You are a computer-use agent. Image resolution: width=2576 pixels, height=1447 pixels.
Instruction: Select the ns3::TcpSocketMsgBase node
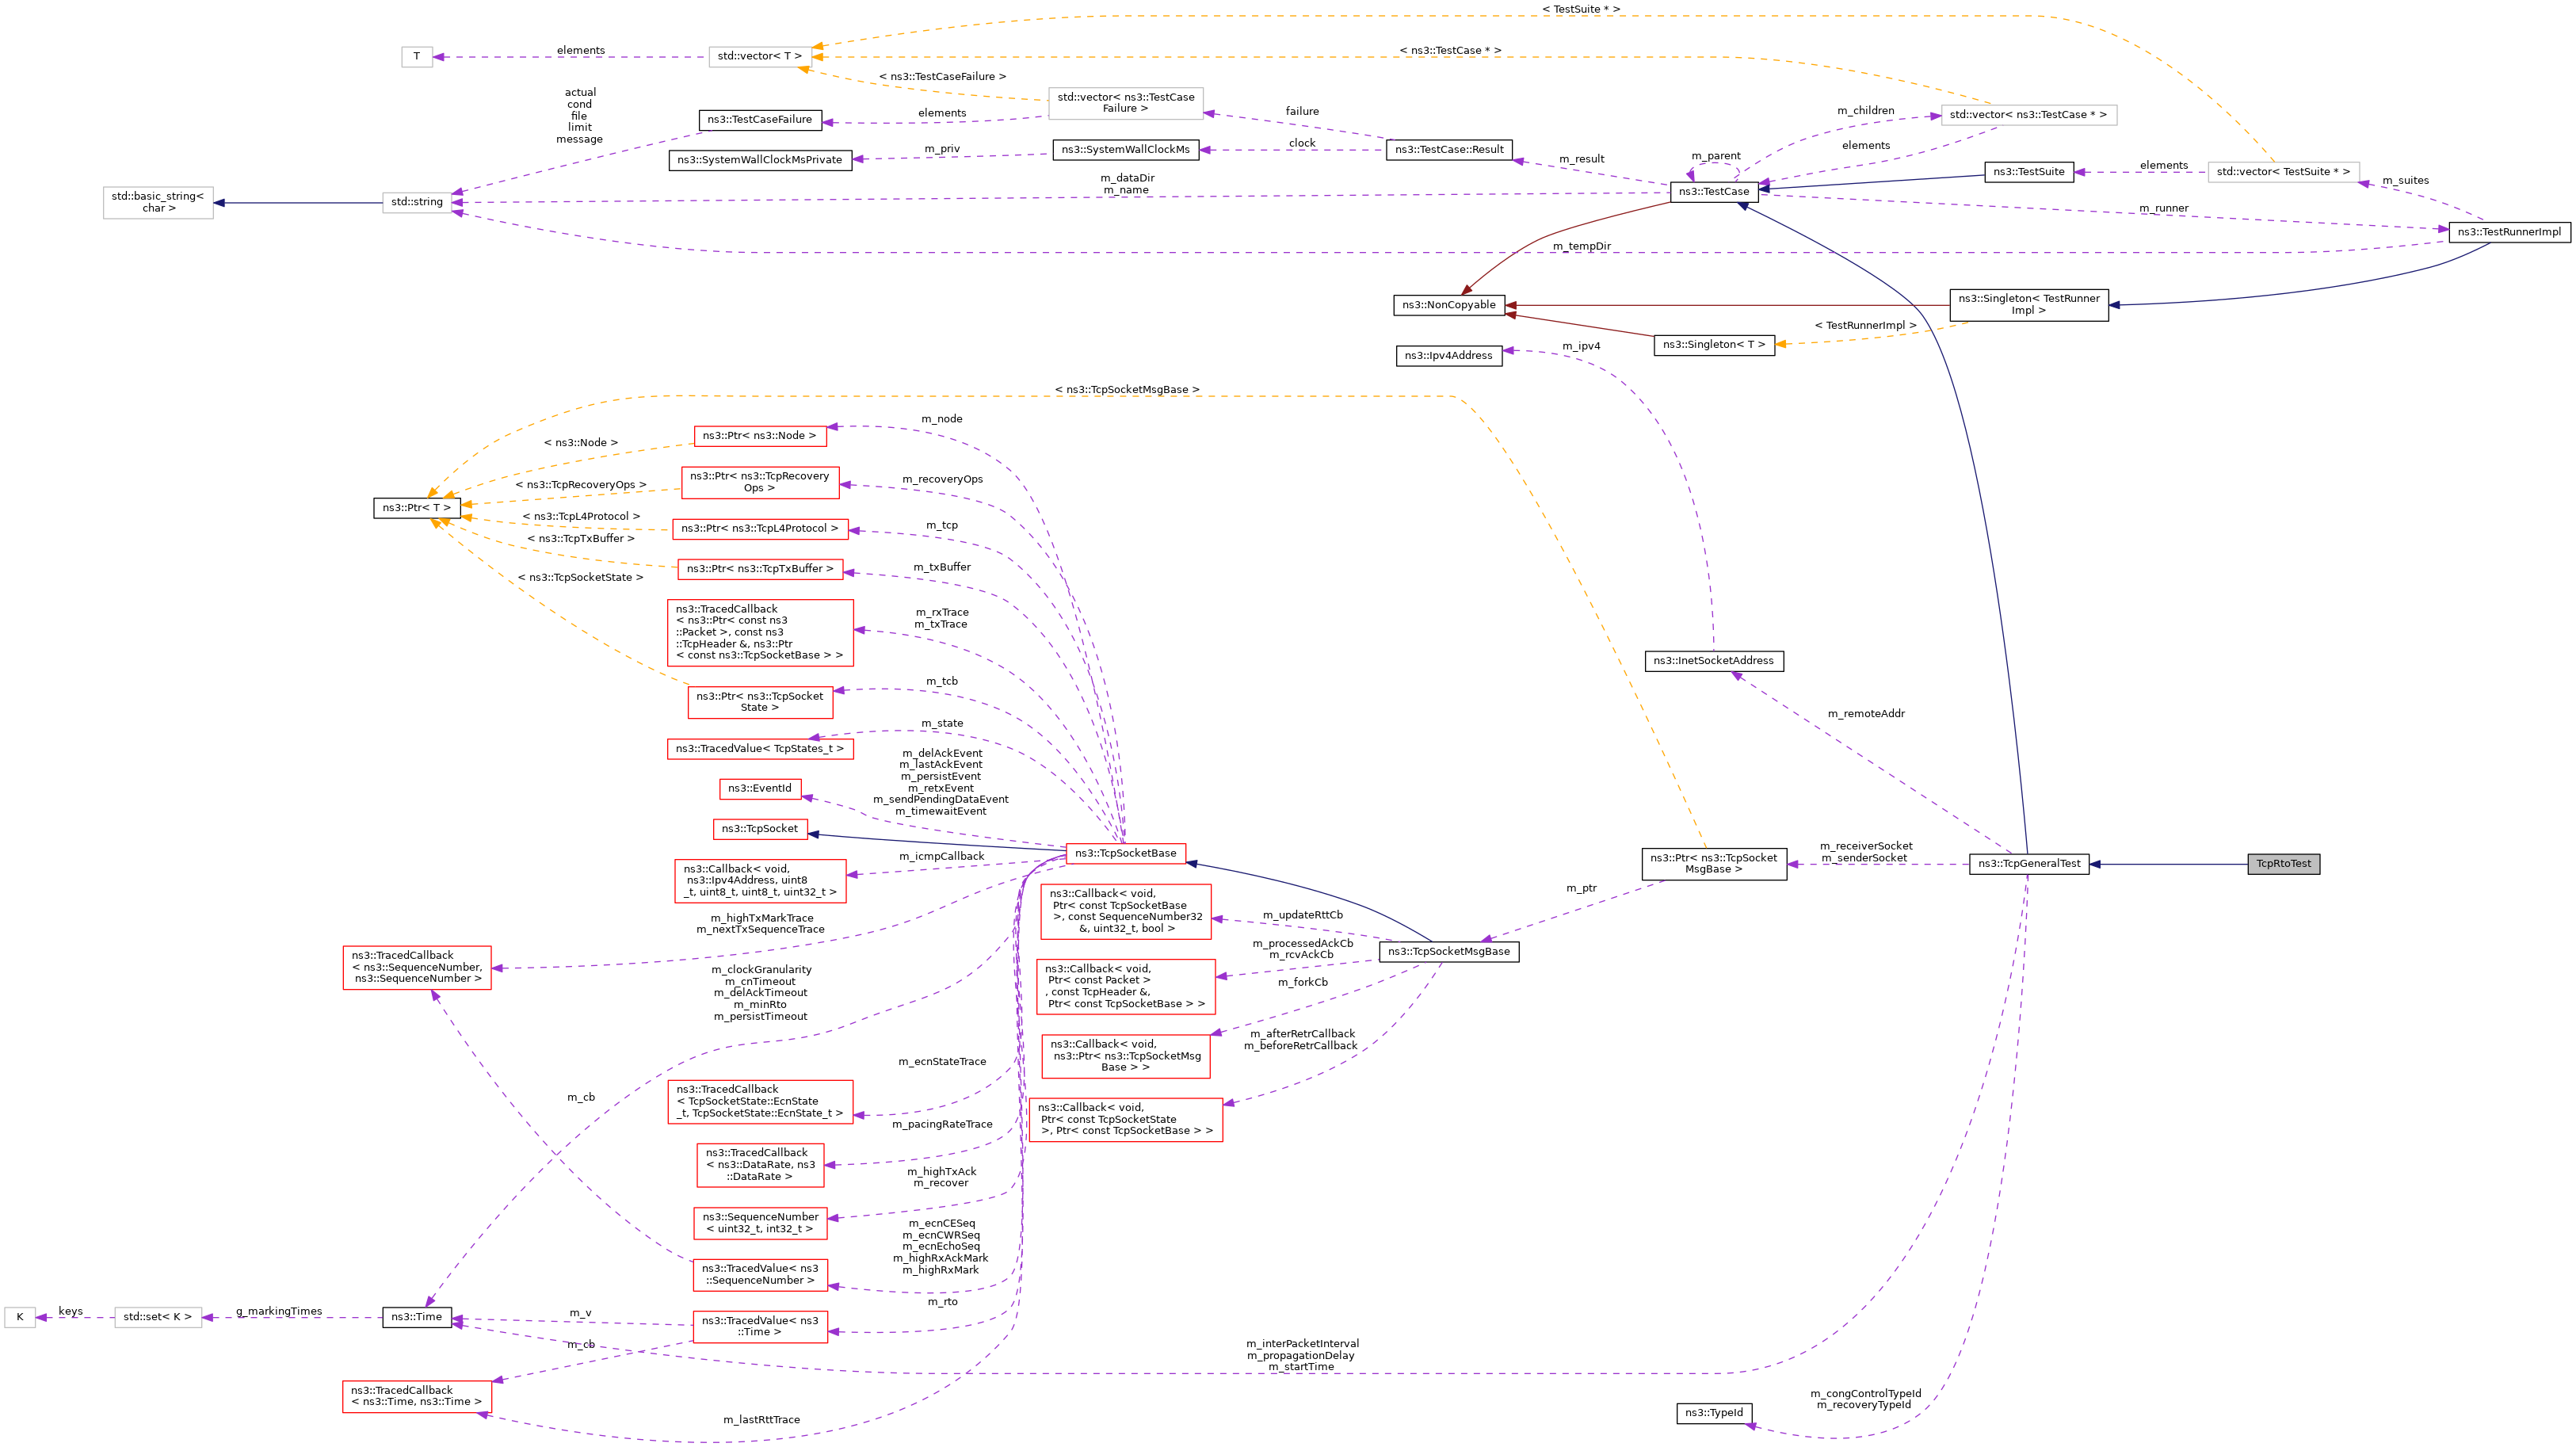pos(1448,952)
